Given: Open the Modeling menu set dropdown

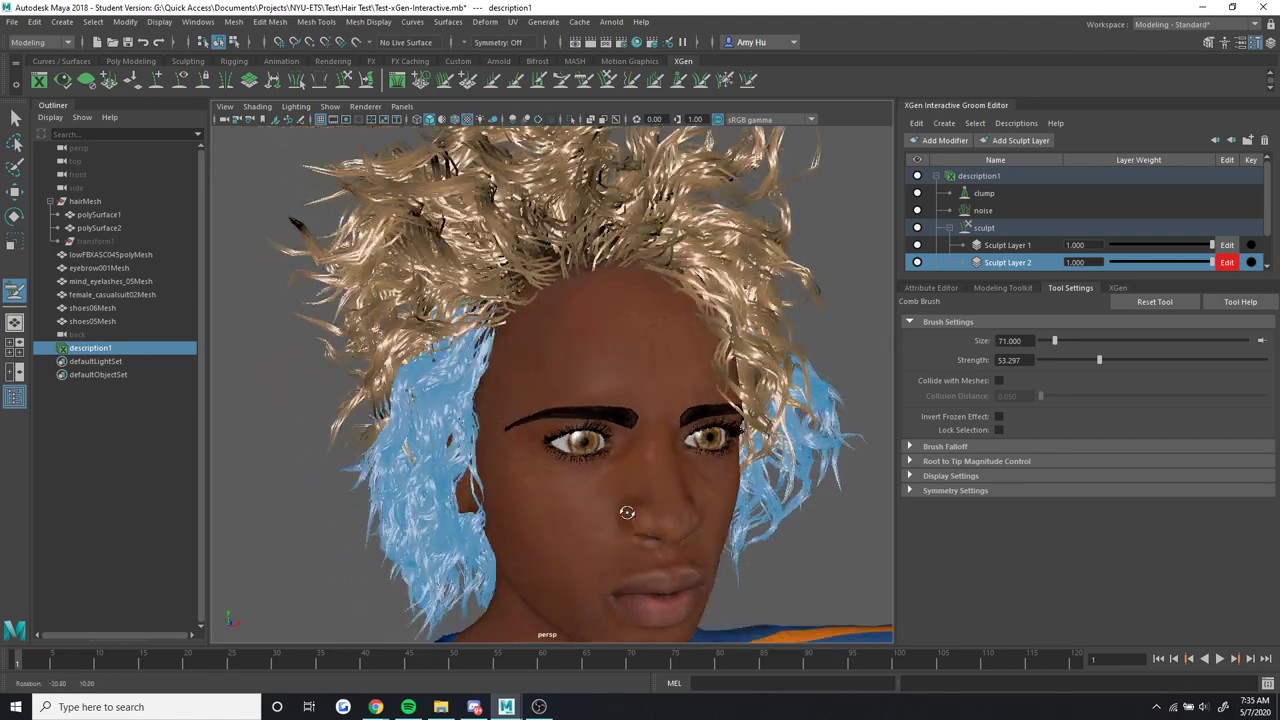Looking at the screenshot, I should coord(40,42).
